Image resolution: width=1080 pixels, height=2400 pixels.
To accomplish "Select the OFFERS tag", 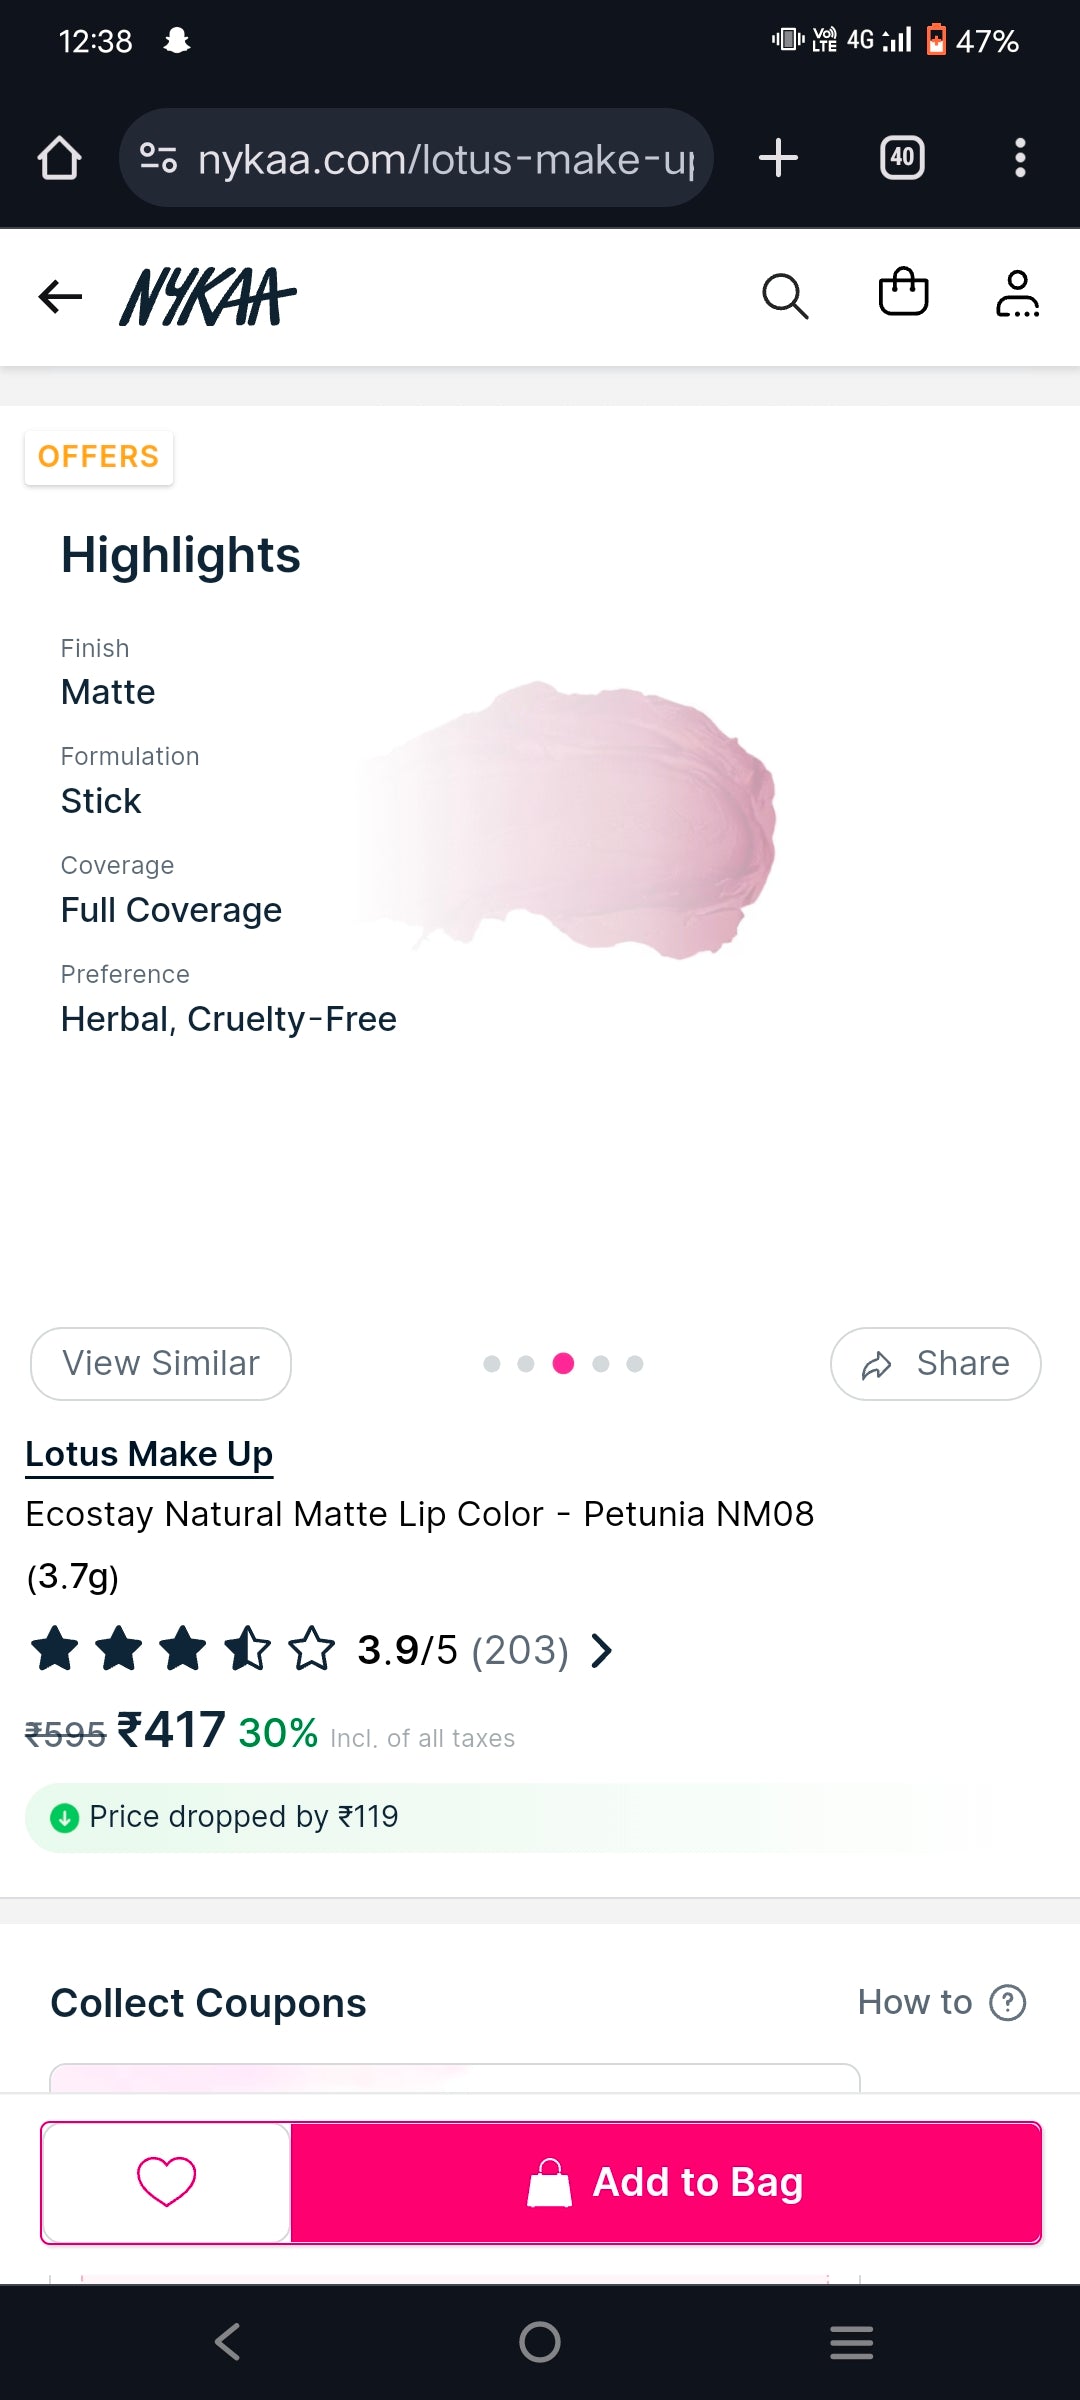I will pos(98,457).
